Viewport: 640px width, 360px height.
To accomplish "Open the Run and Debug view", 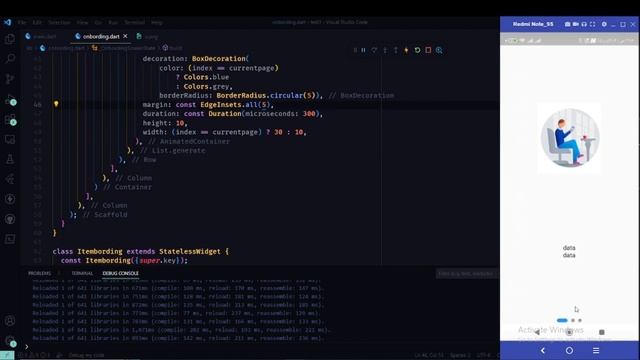I will [x=10, y=99].
